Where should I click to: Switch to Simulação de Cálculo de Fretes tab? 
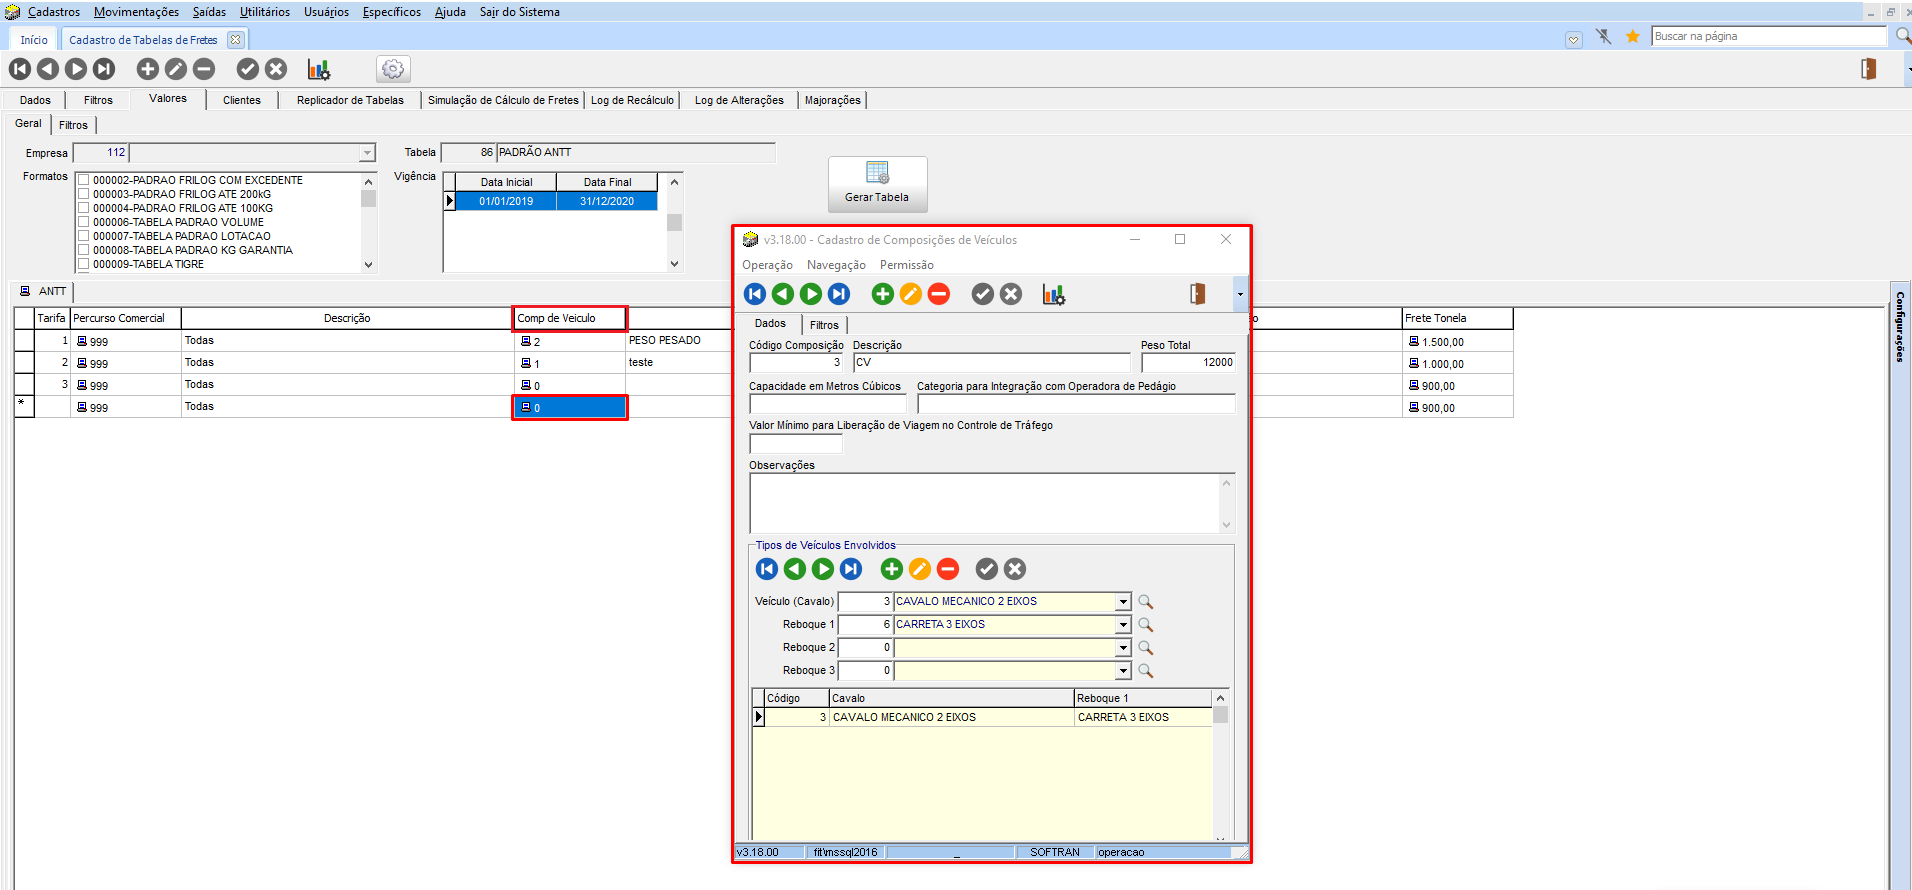click(x=503, y=100)
